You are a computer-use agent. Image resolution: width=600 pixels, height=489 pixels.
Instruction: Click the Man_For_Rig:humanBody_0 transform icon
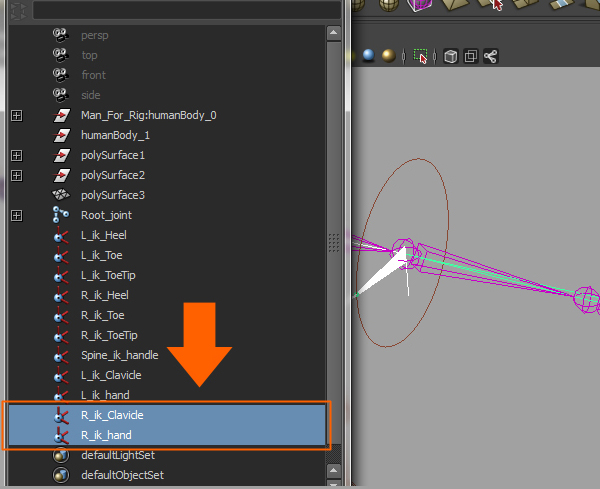(61, 115)
